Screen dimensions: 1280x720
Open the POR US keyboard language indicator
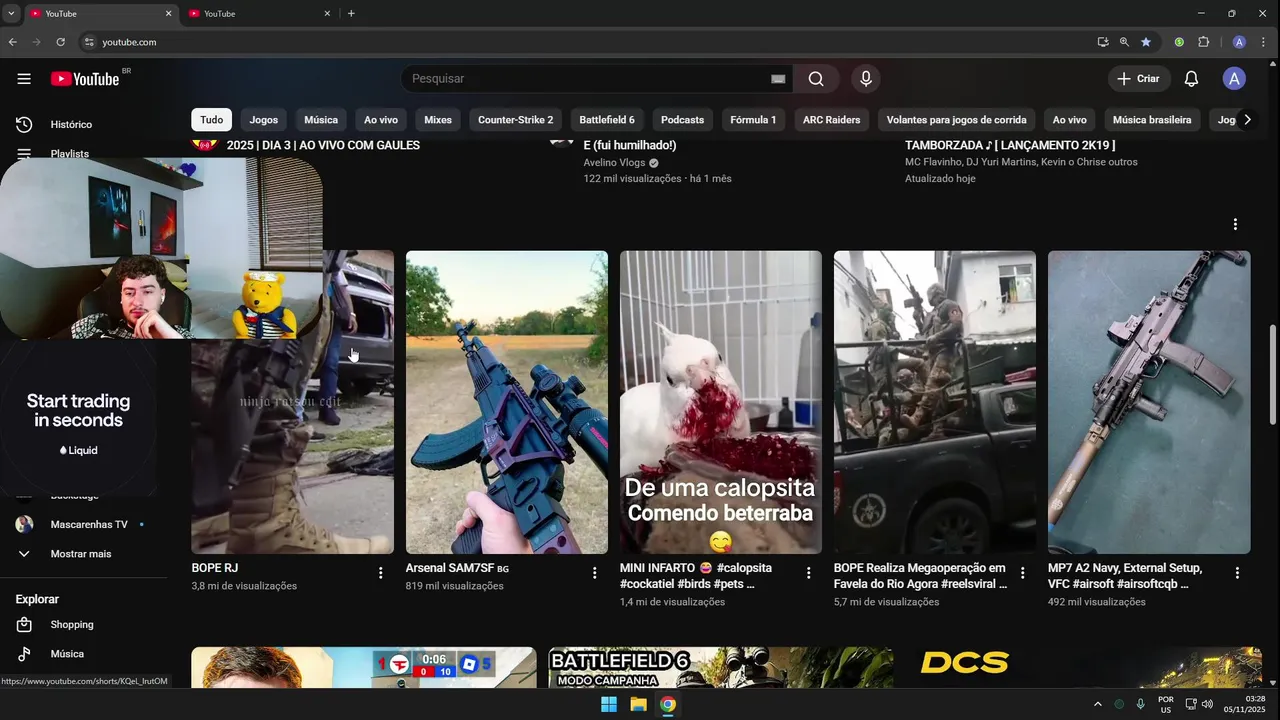tap(1166, 704)
